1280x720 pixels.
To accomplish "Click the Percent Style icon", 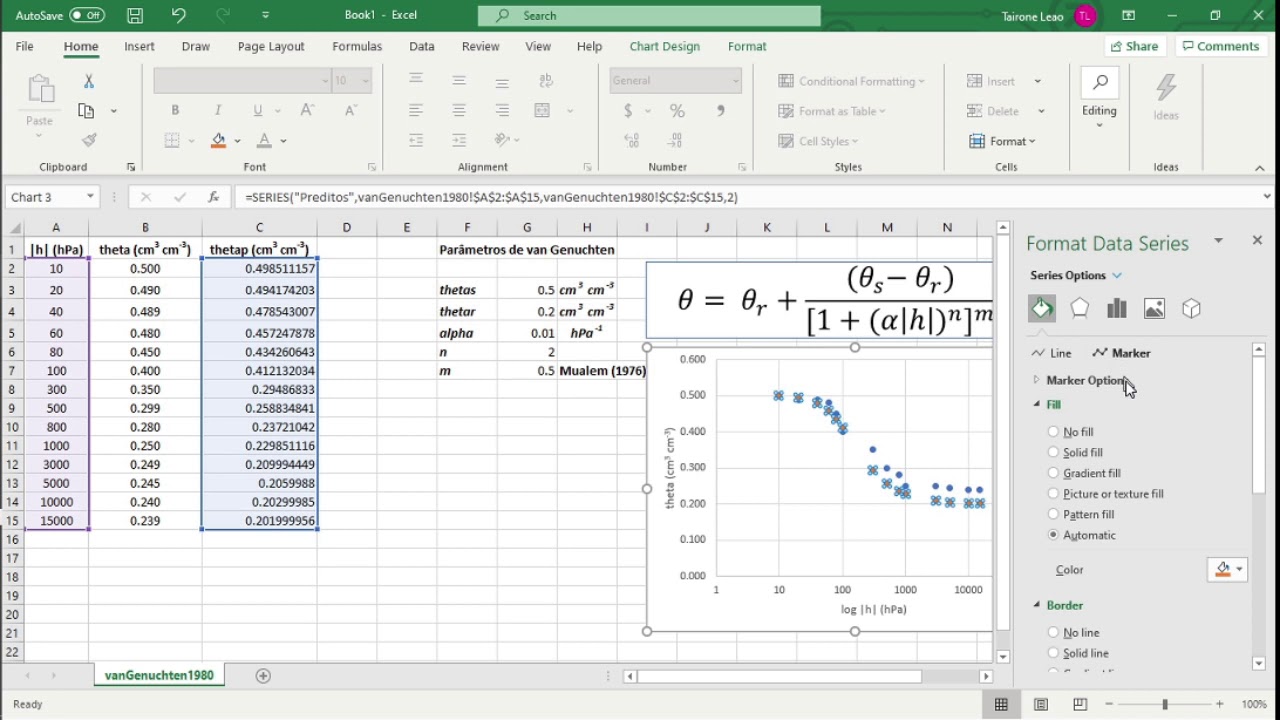I will 677,111.
